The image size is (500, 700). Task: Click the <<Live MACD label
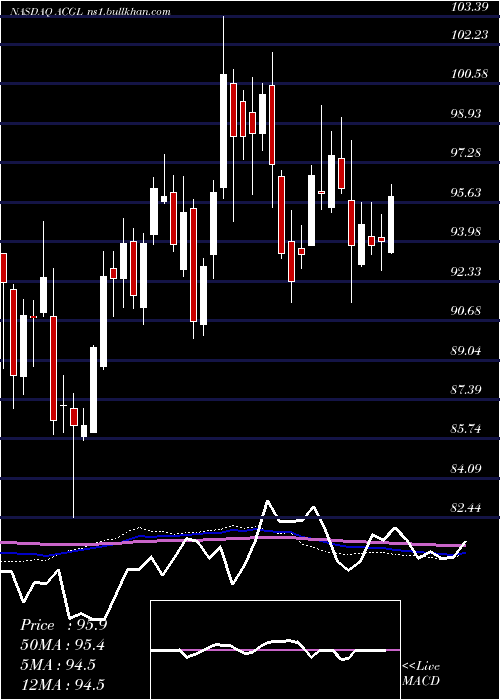pos(421,673)
